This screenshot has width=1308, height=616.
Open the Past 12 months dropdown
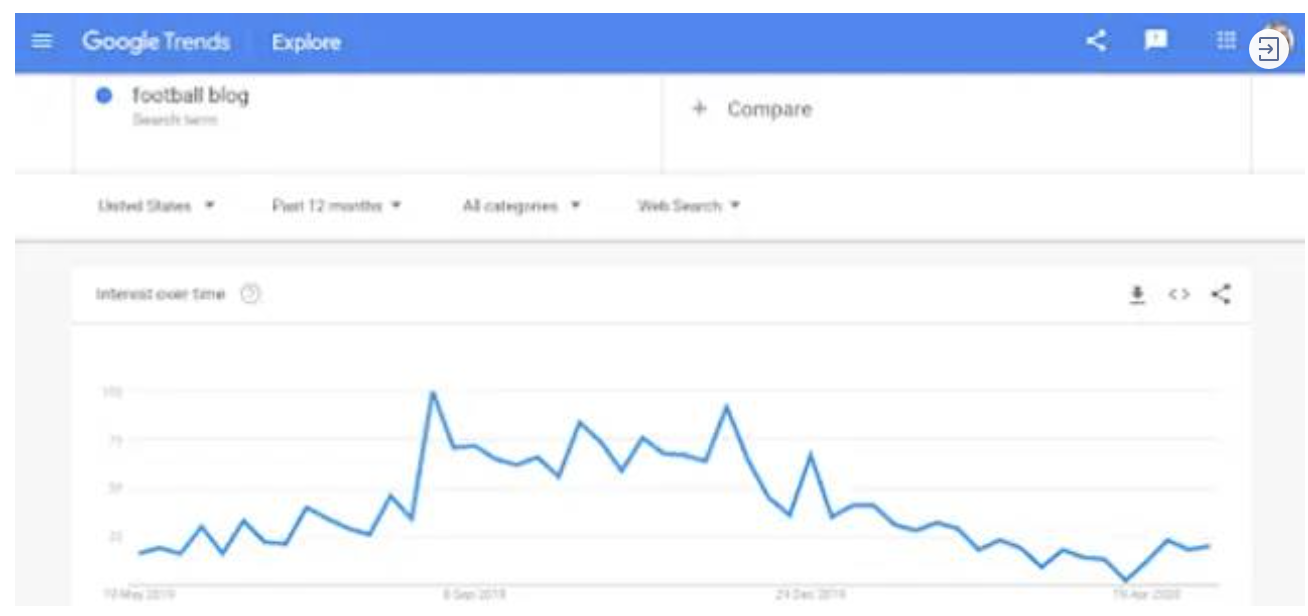[x=336, y=206]
